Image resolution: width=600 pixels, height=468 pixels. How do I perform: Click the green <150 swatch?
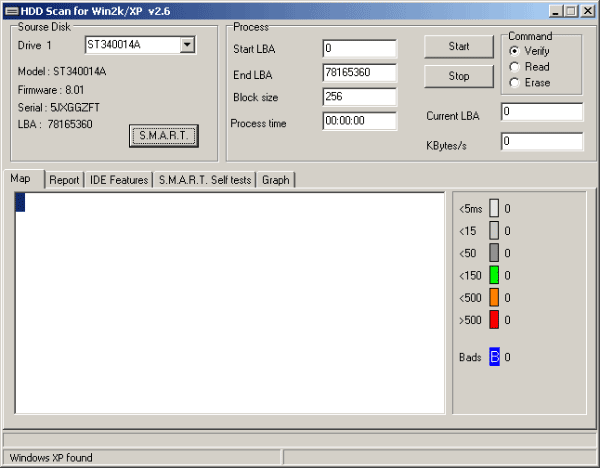click(494, 275)
